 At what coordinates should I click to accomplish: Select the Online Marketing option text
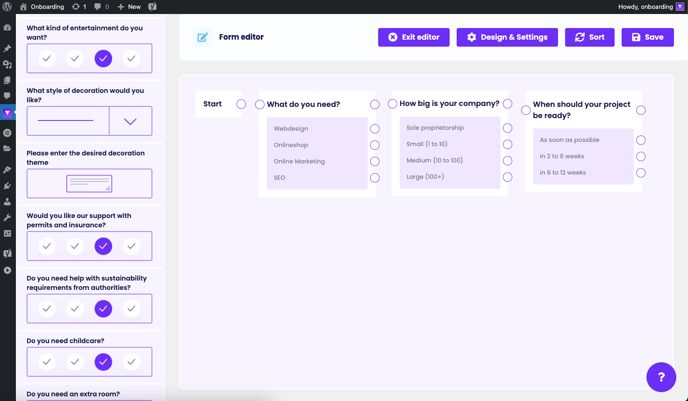point(299,161)
